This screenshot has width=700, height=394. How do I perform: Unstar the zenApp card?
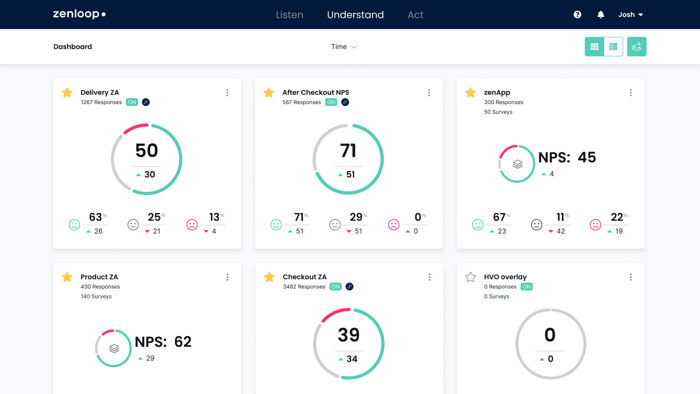[x=471, y=93]
